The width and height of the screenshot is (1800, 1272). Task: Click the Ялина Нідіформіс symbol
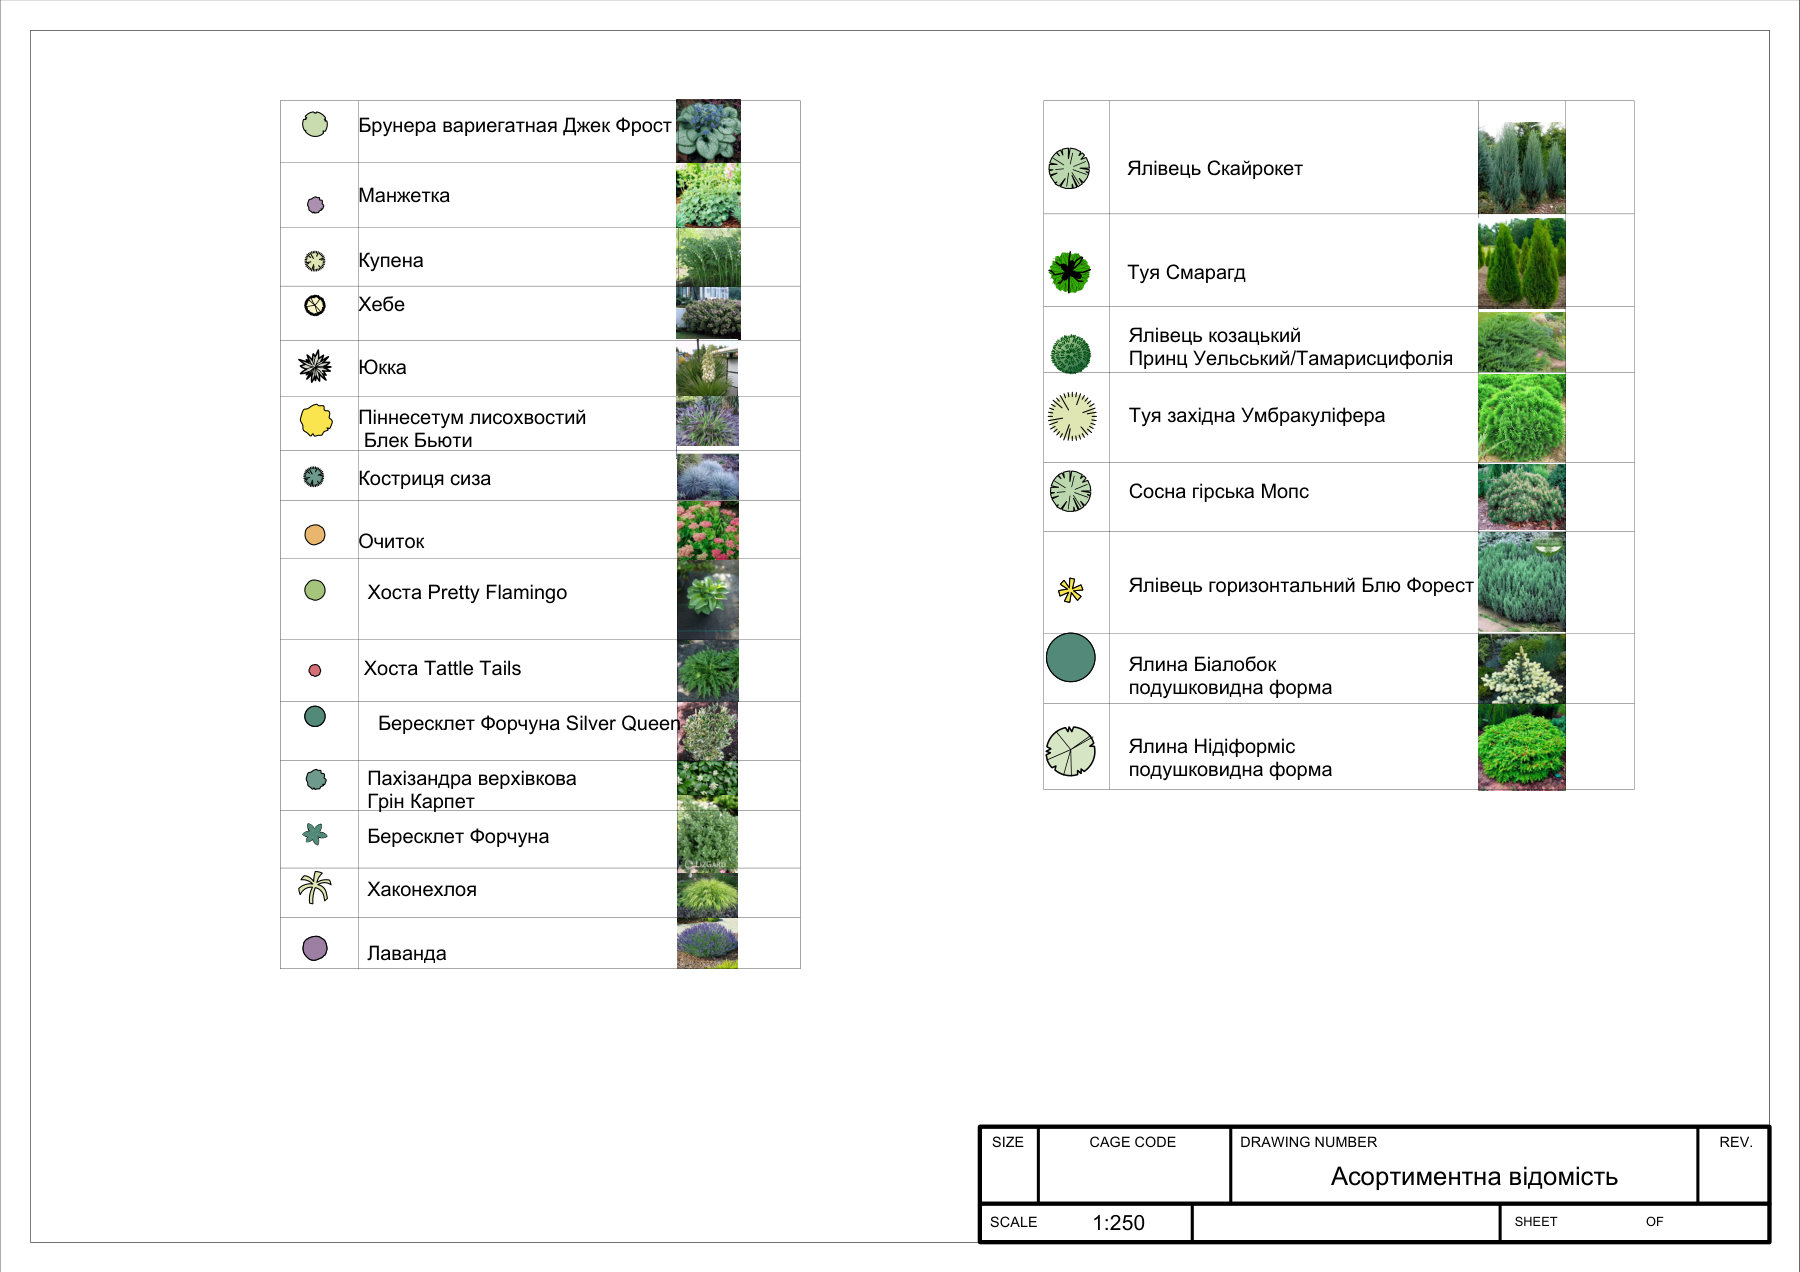pos(1071,751)
